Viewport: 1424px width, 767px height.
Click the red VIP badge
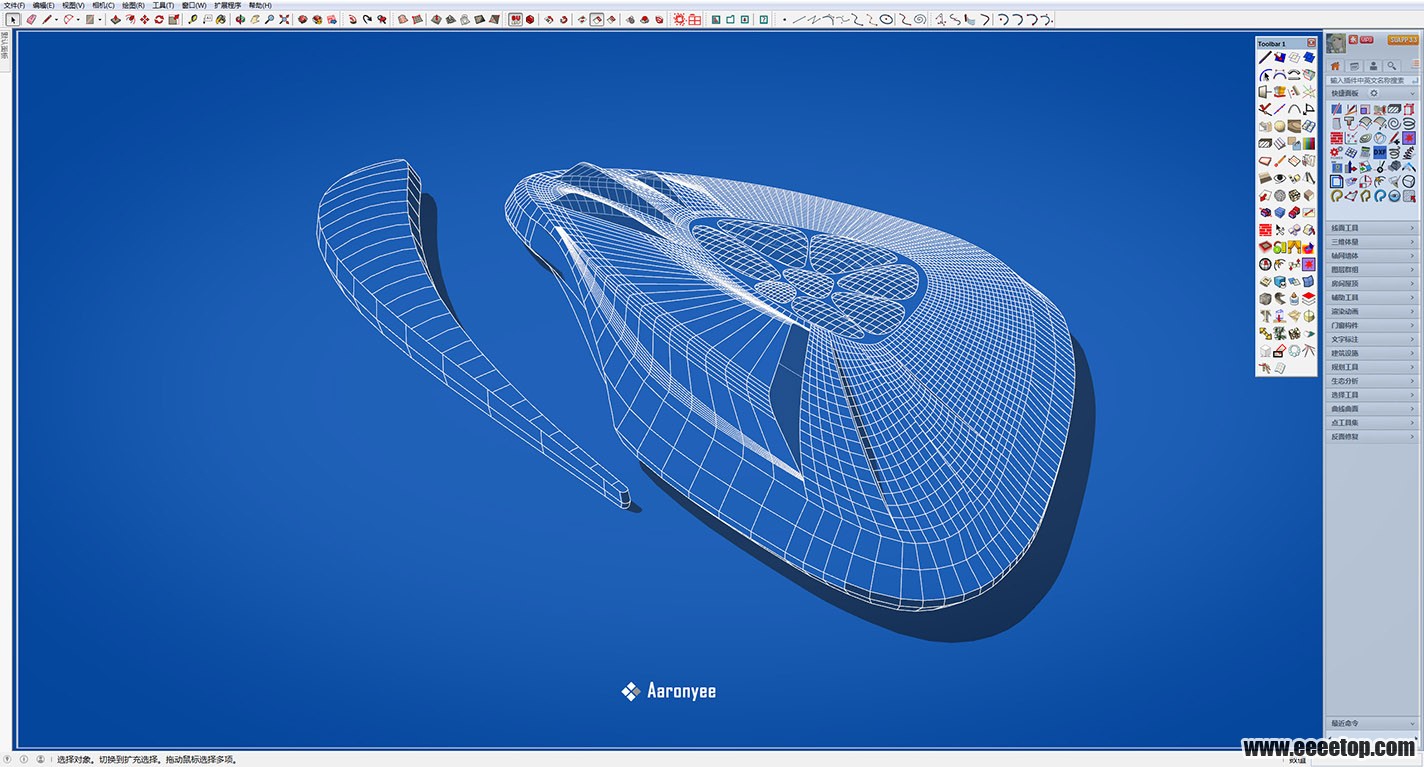coord(1366,40)
